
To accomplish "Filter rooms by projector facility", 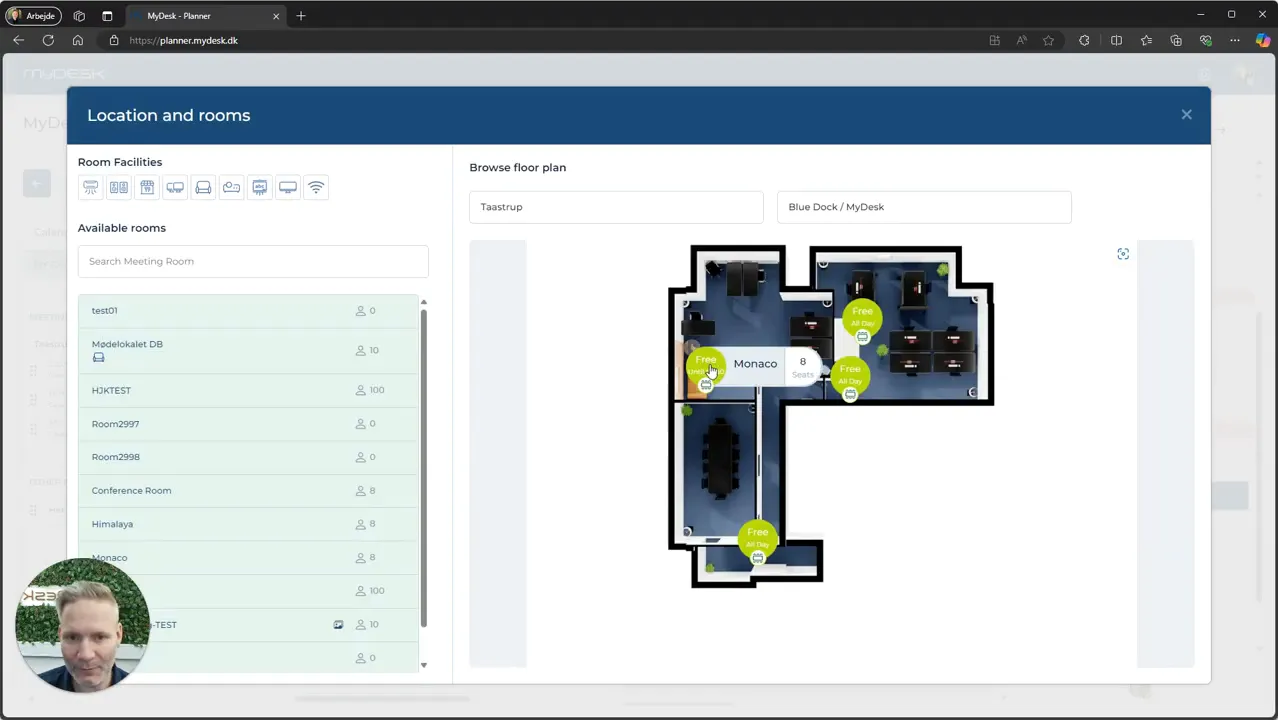I will pos(231,187).
